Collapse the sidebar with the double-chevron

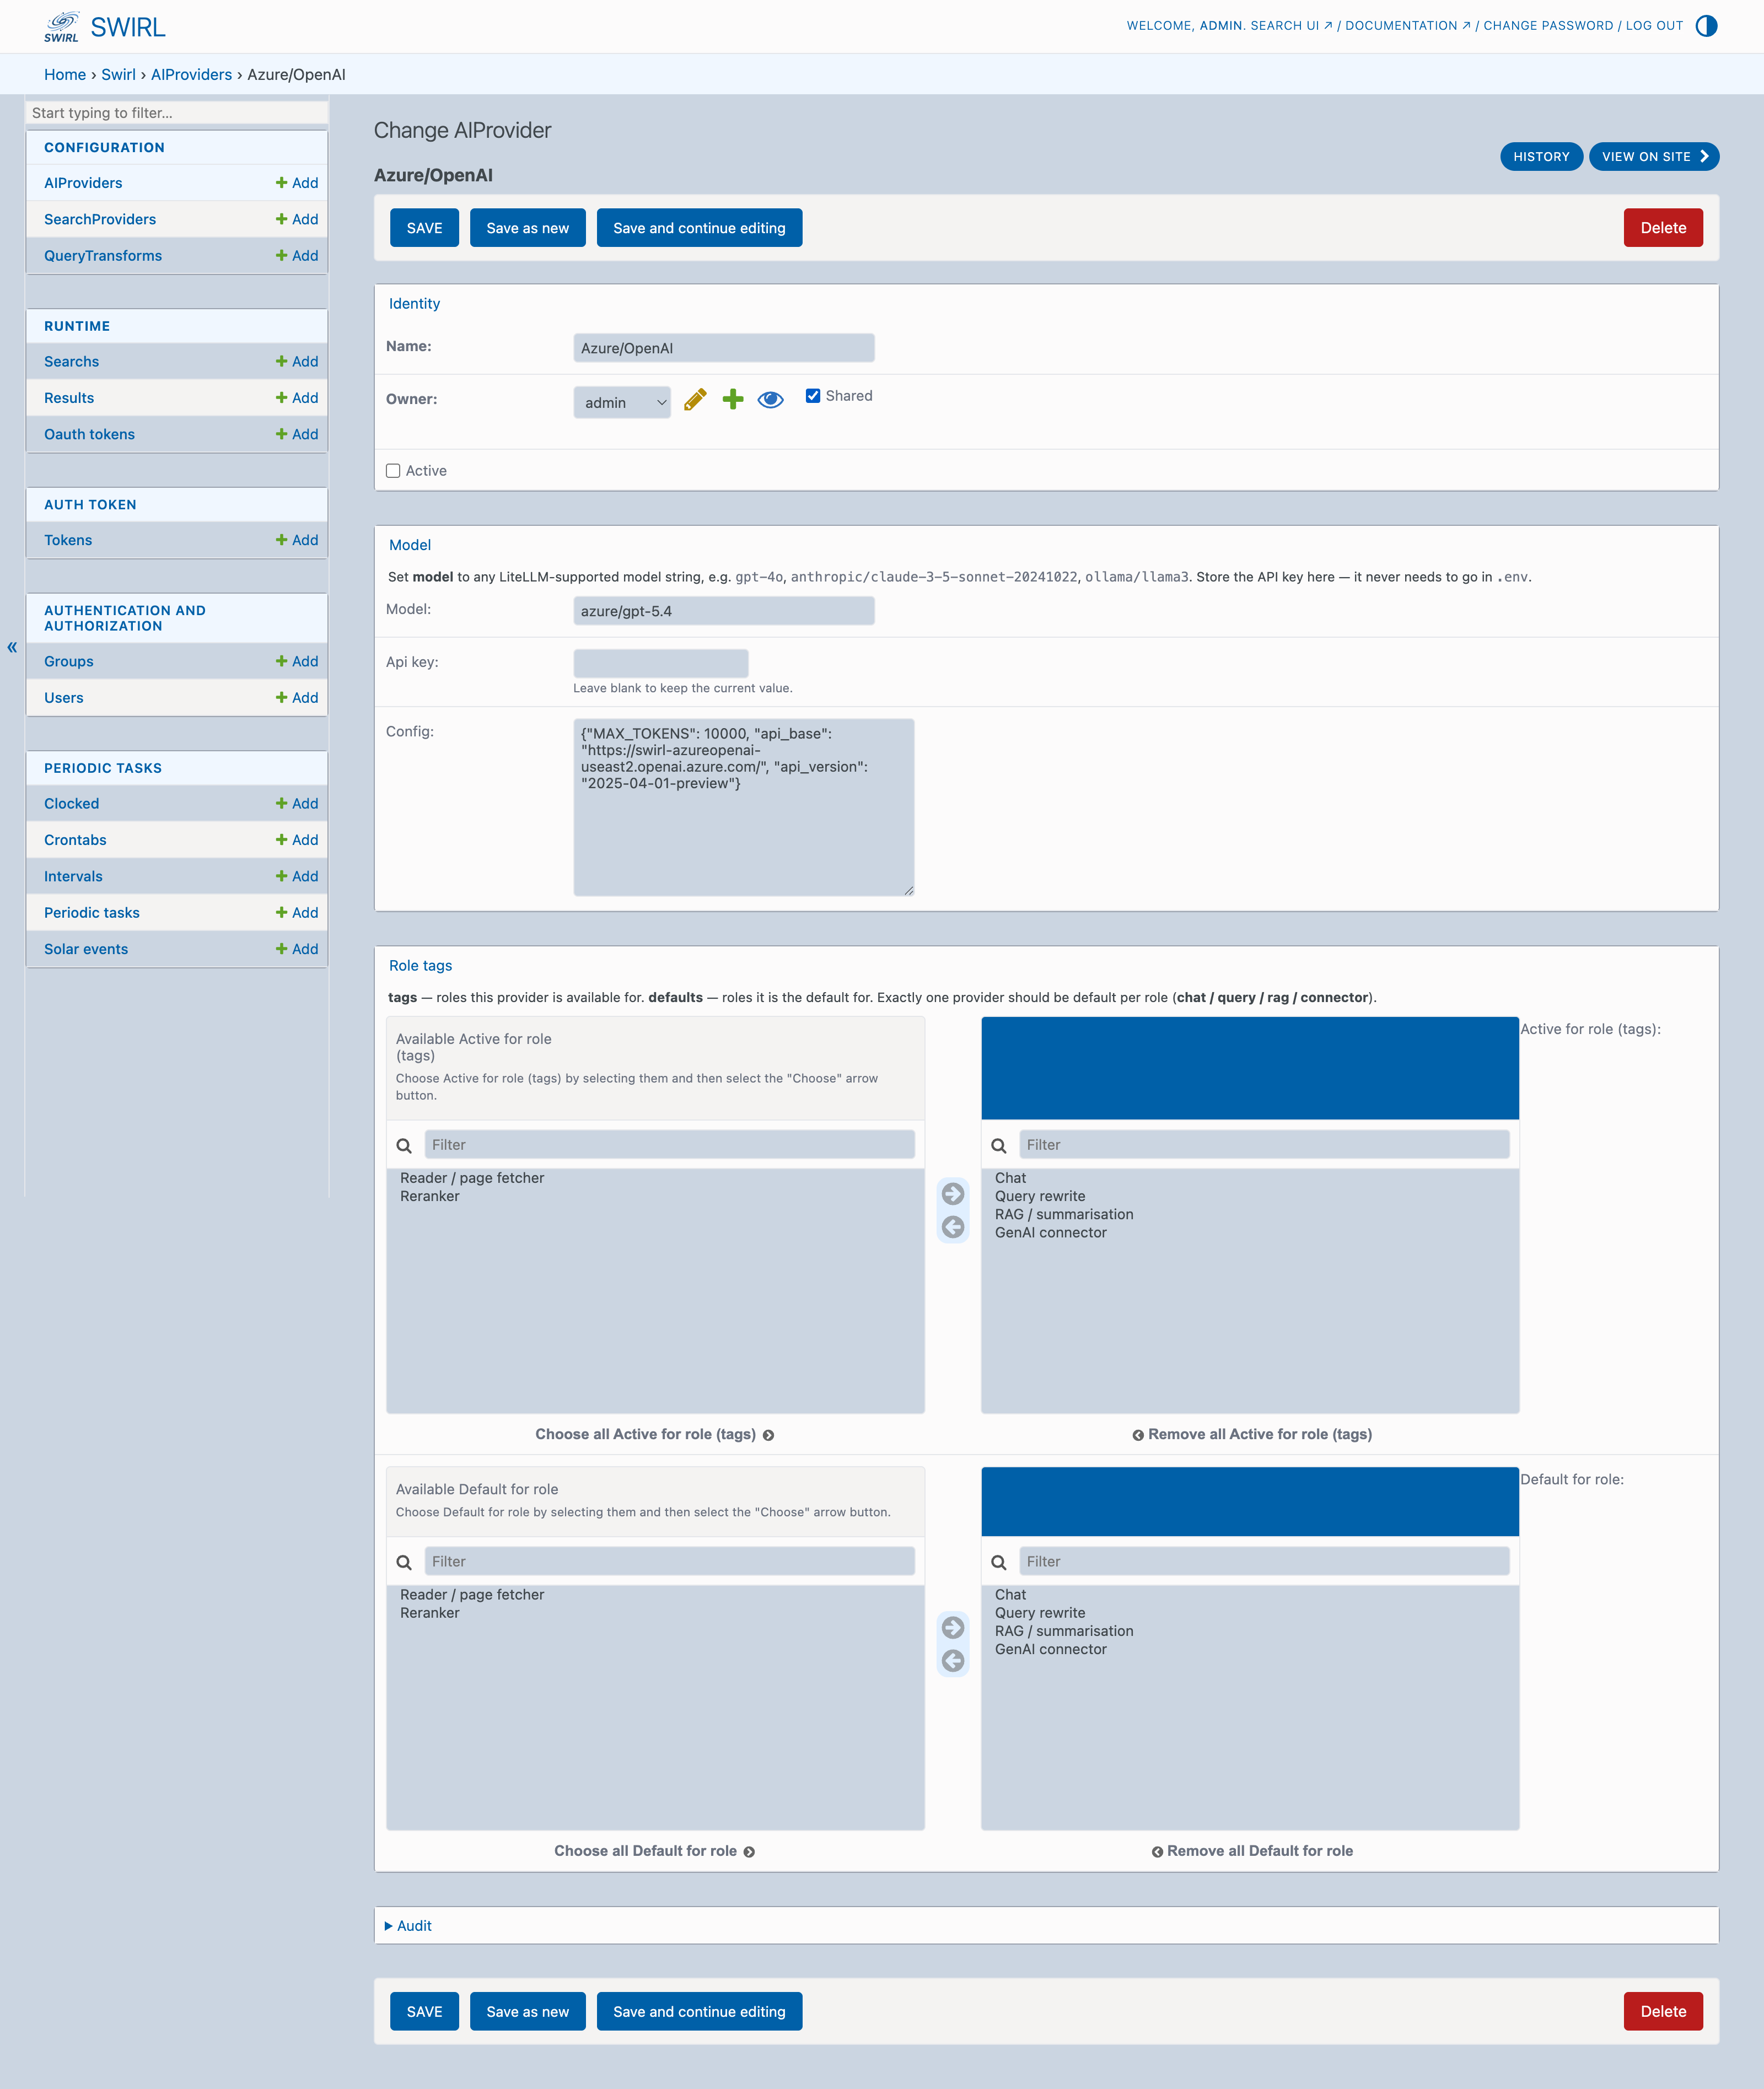pyautogui.click(x=12, y=647)
